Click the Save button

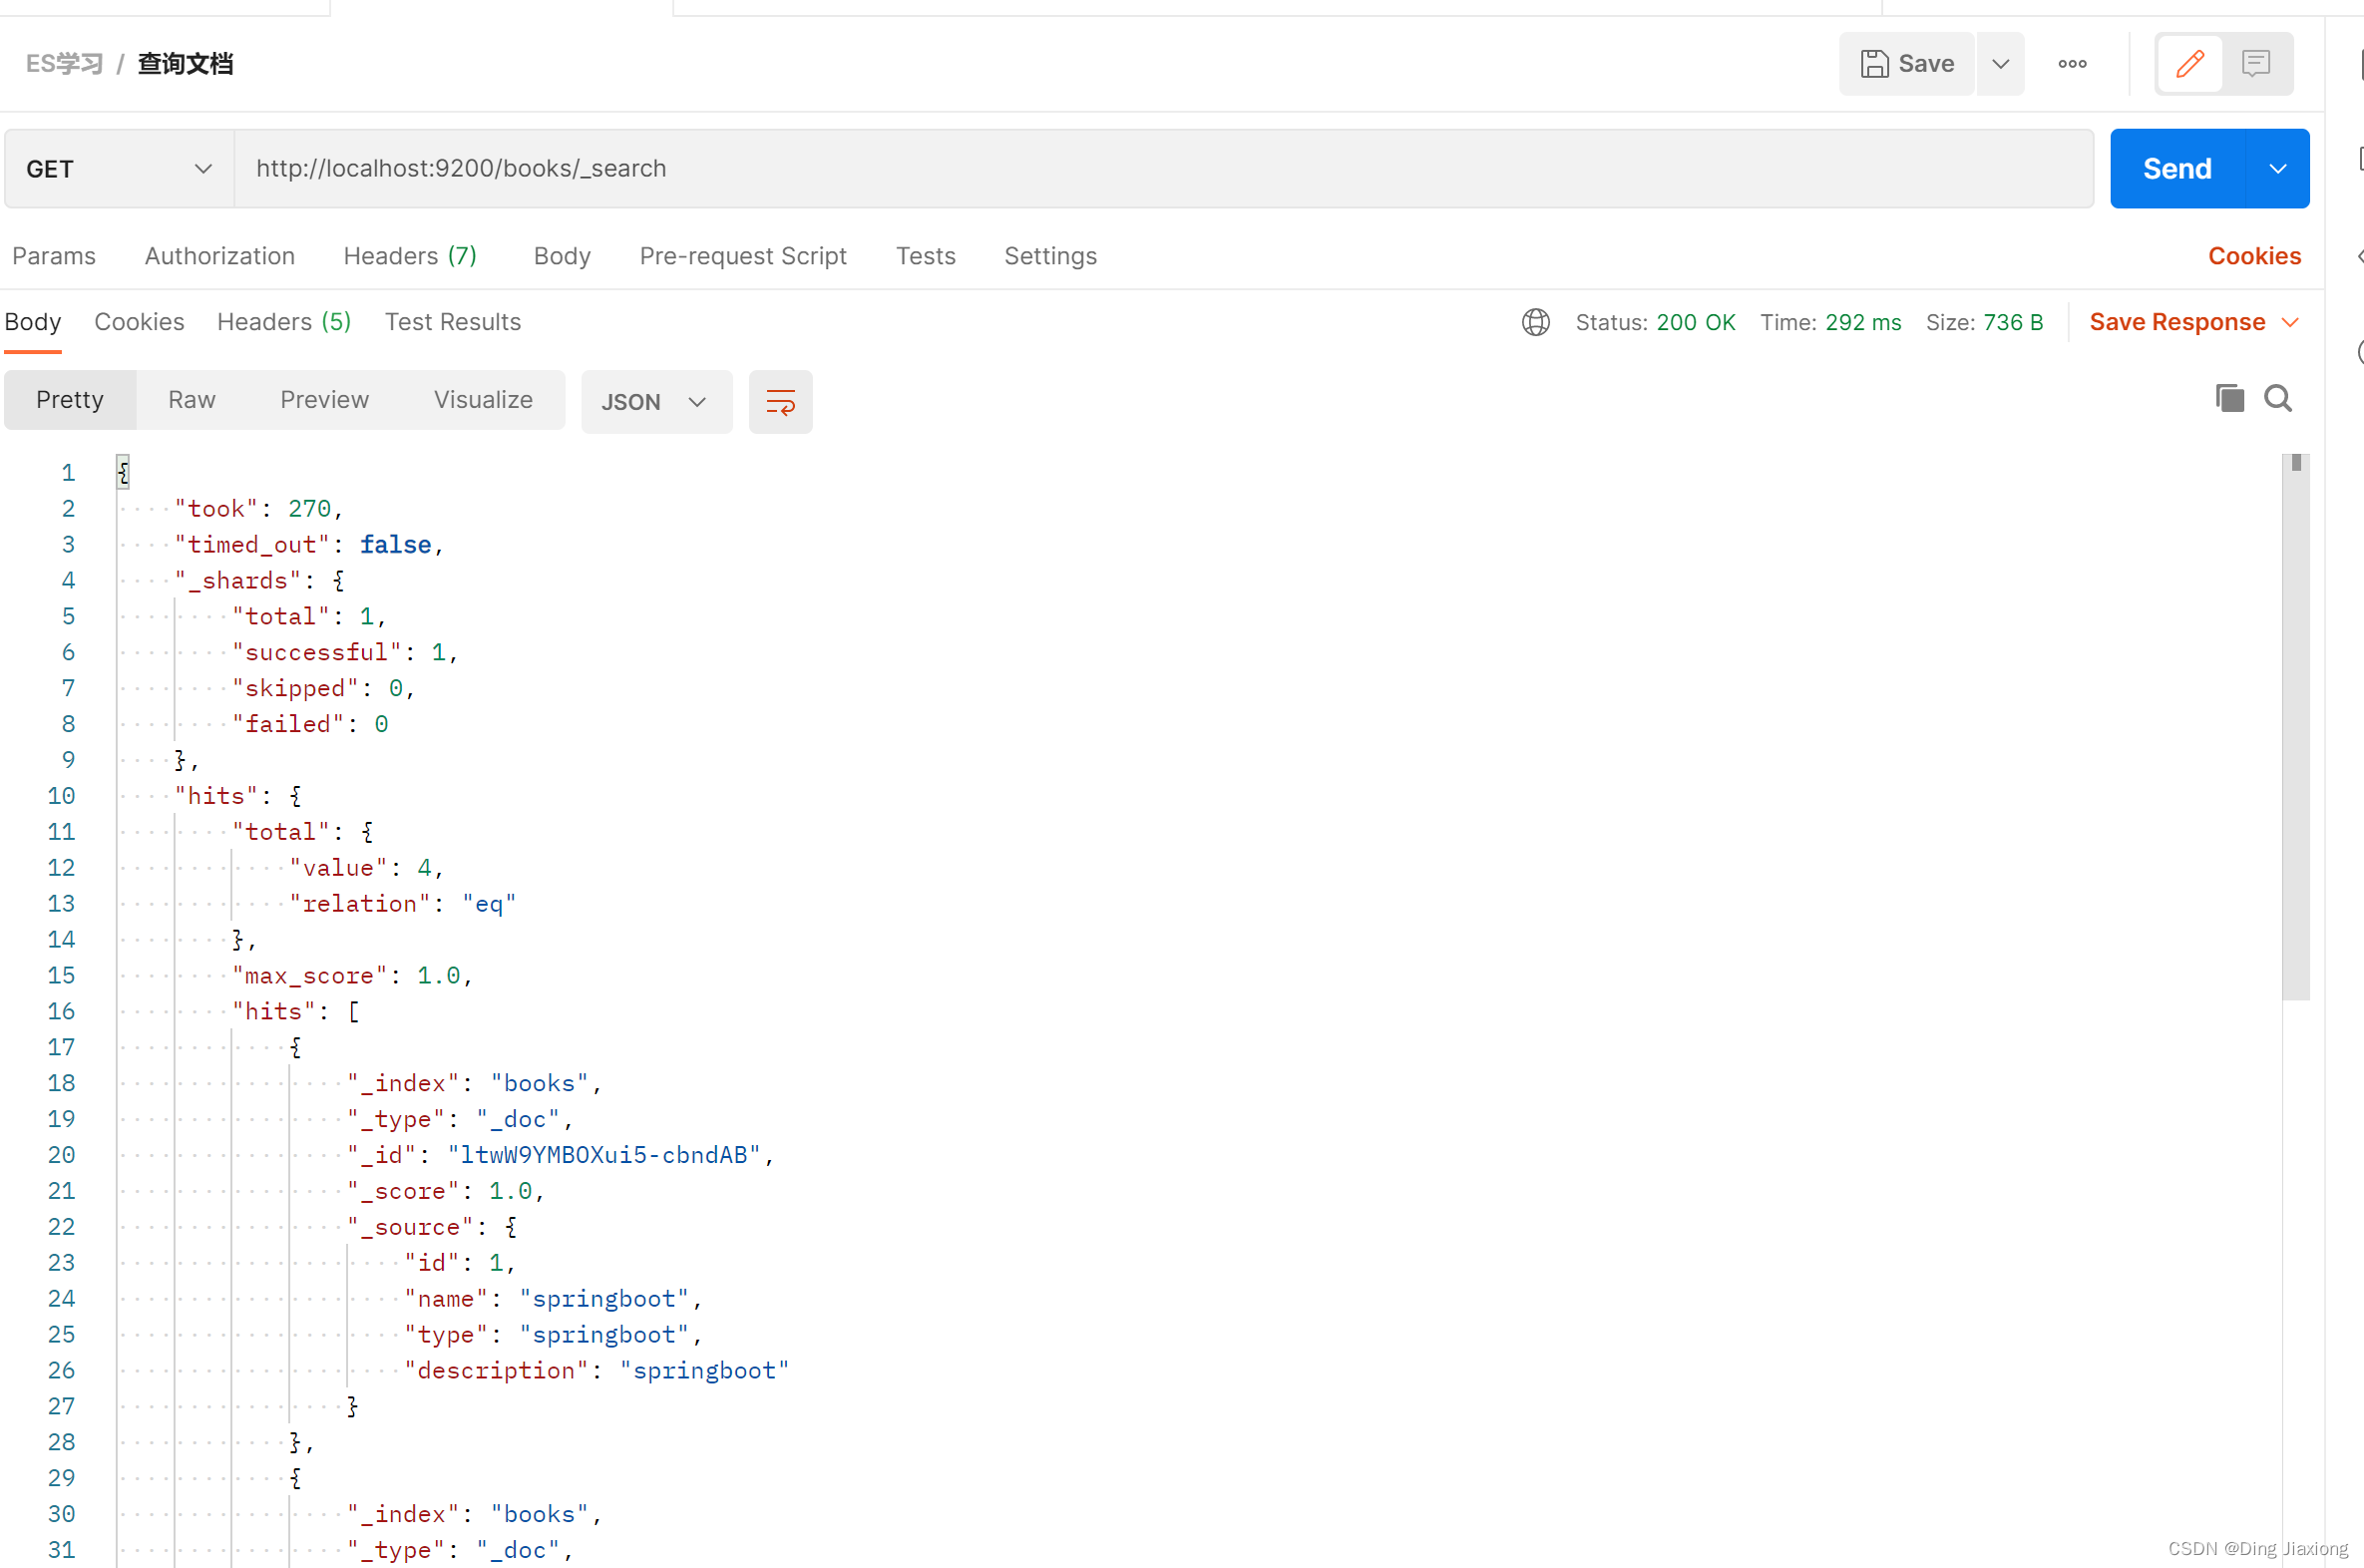(x=1906, y=64)
